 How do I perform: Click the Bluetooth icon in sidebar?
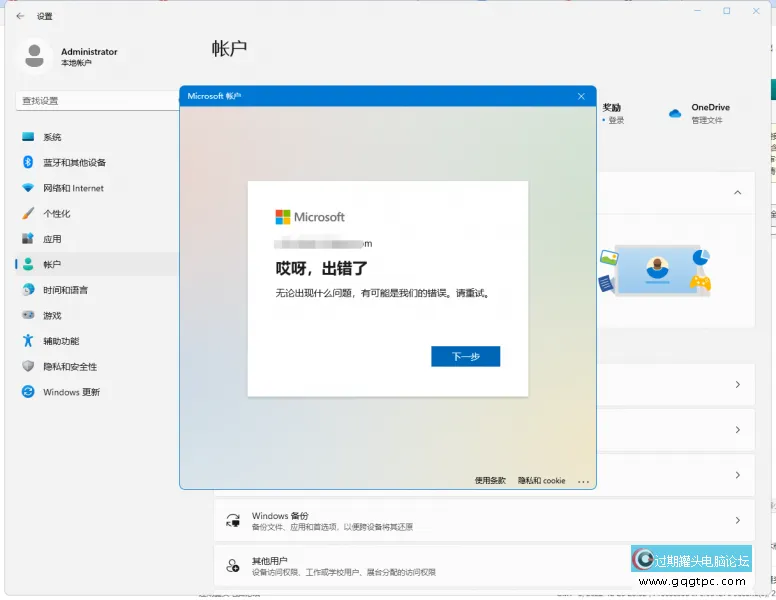tap(28, 162)
